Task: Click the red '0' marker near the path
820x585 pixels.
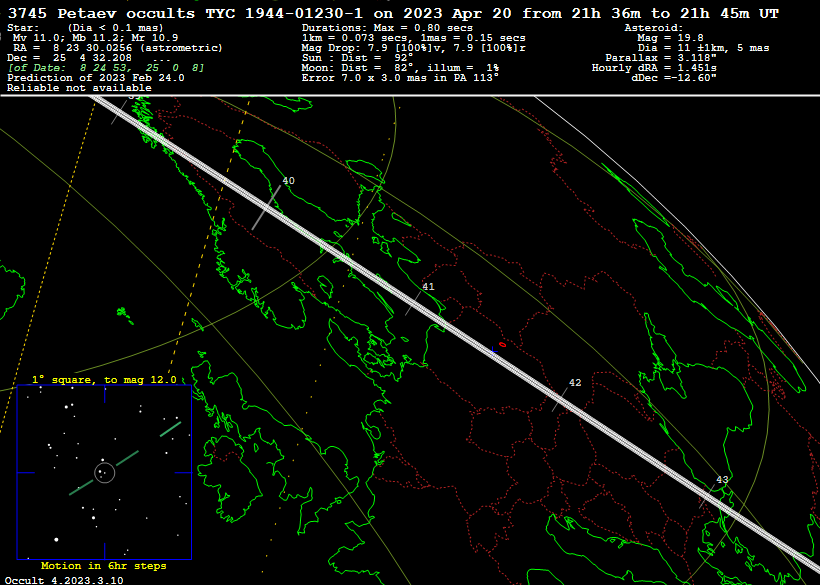Action: [503, 345]
